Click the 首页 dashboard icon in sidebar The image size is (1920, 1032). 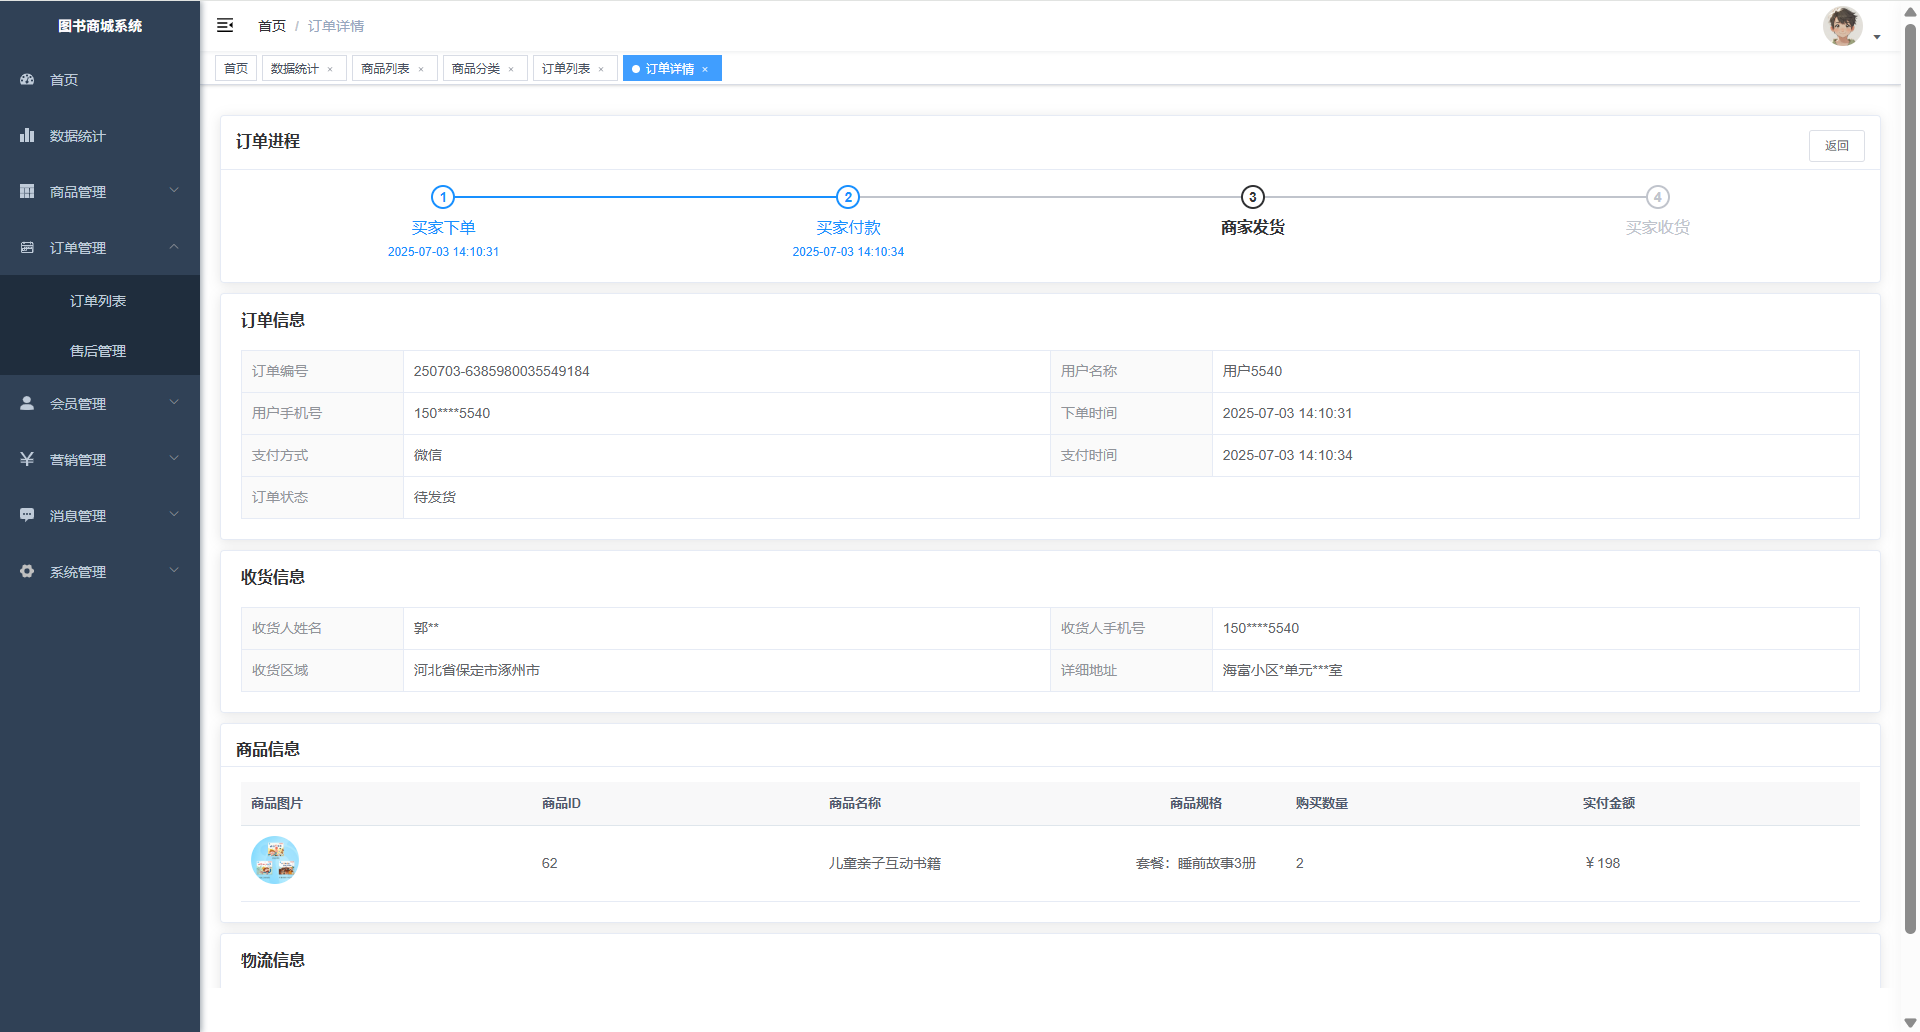(x=27, y=79)
